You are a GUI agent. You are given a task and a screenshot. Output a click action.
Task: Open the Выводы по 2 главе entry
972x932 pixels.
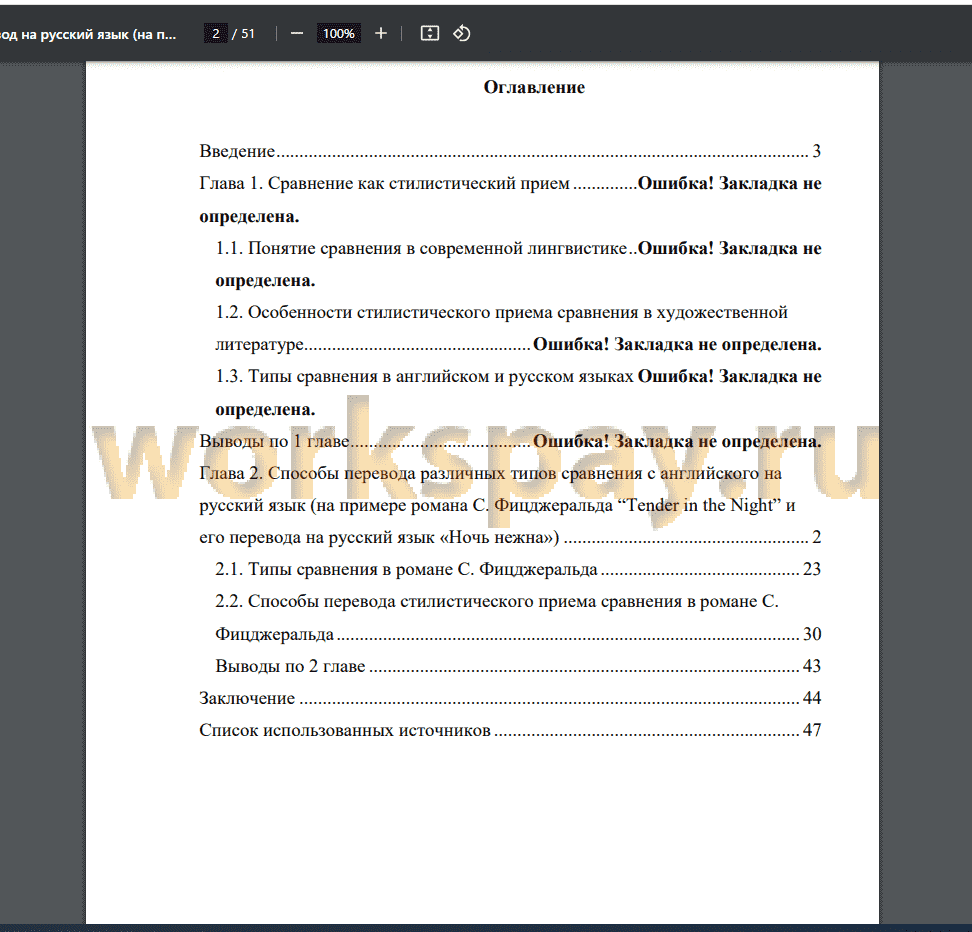coord(518,666)
